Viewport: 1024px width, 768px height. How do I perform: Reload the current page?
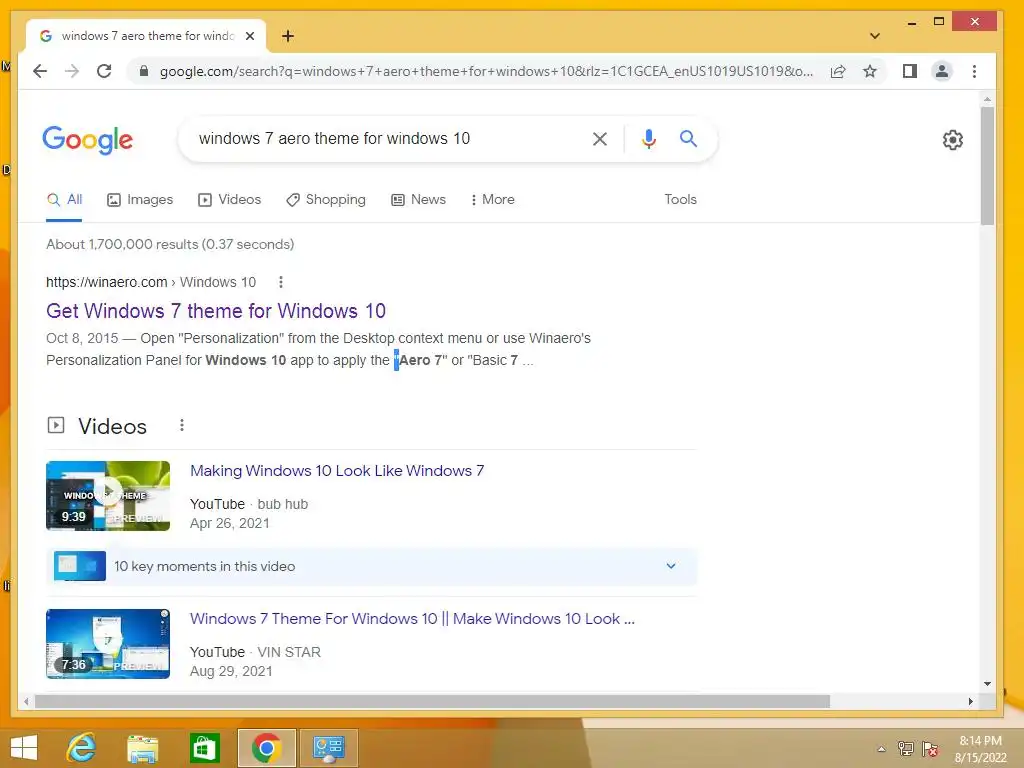(104, 71)
